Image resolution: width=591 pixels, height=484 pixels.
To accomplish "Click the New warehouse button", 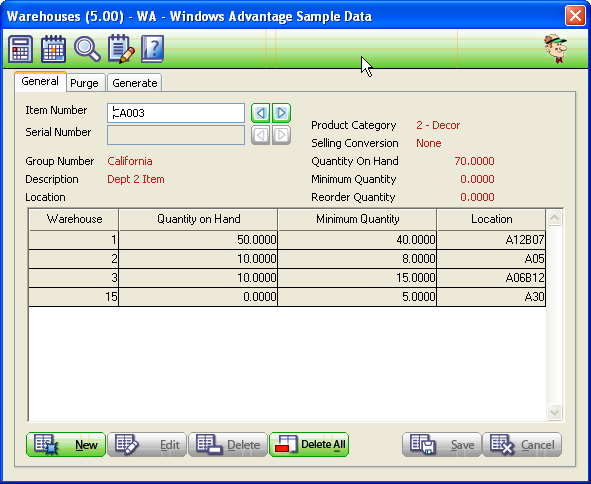I will (x=66, y=445).
